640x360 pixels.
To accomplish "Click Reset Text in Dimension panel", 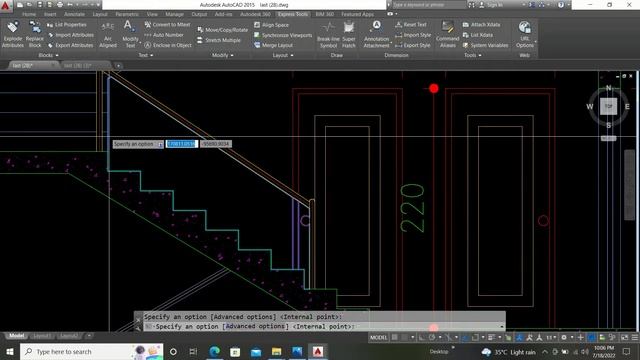I will click(x=411, y=24).
